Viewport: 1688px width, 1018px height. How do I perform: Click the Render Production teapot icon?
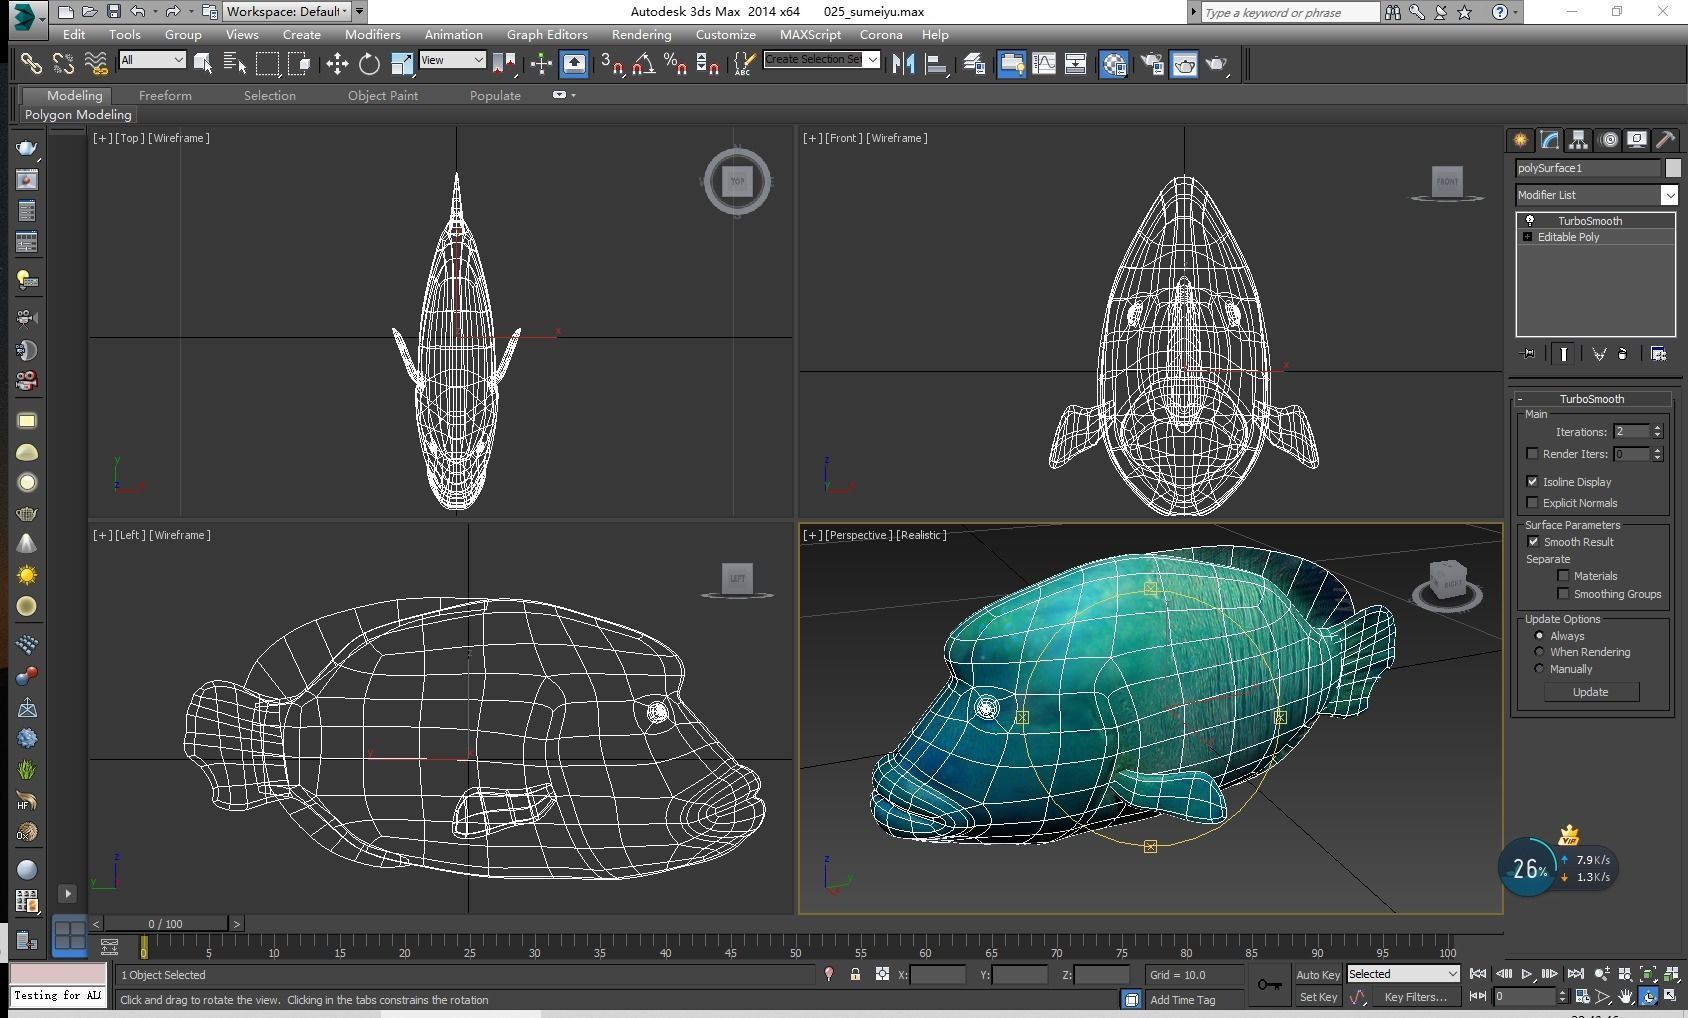(x=1217, y=64)
